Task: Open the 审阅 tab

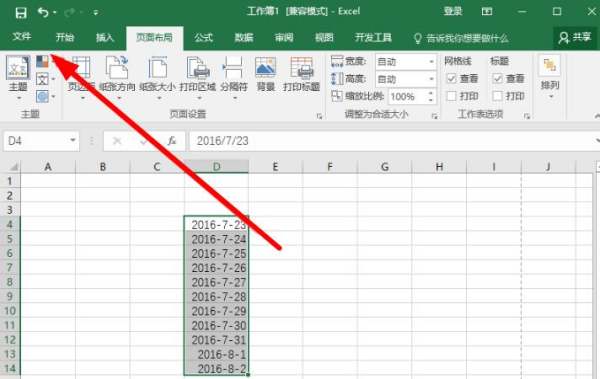Action: click(284, 37)
